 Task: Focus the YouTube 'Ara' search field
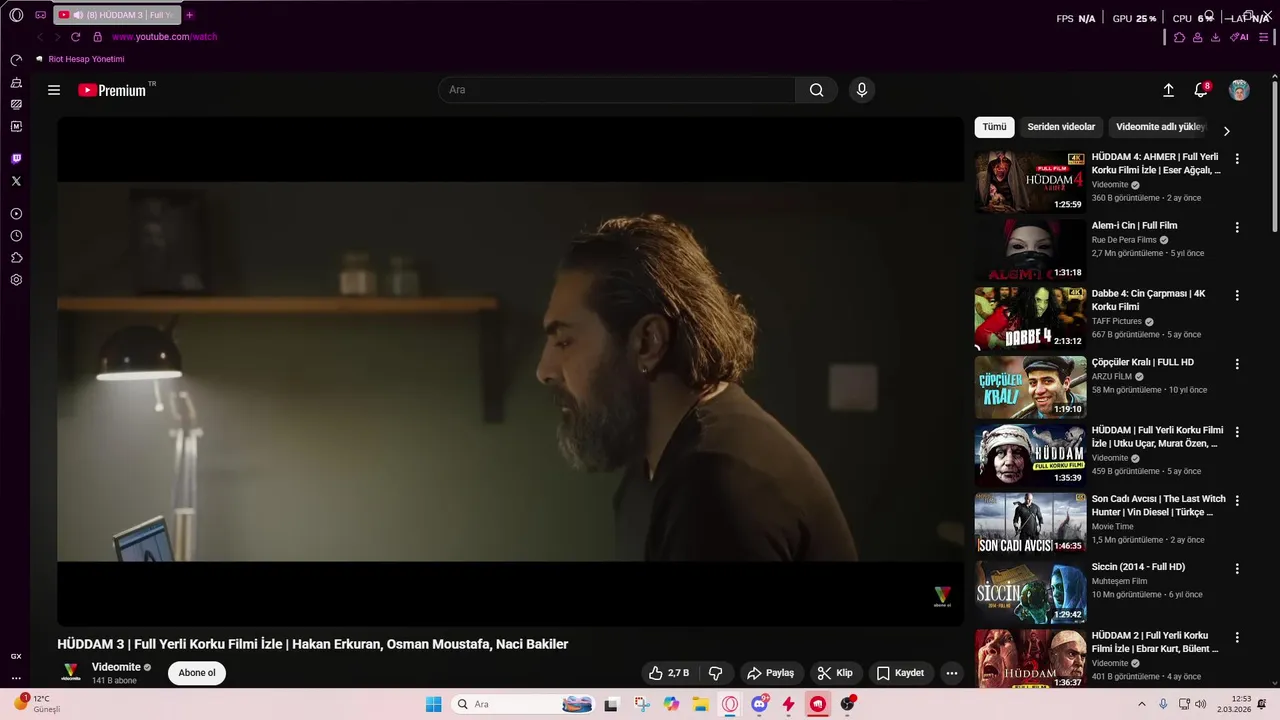tap(617, 90)
